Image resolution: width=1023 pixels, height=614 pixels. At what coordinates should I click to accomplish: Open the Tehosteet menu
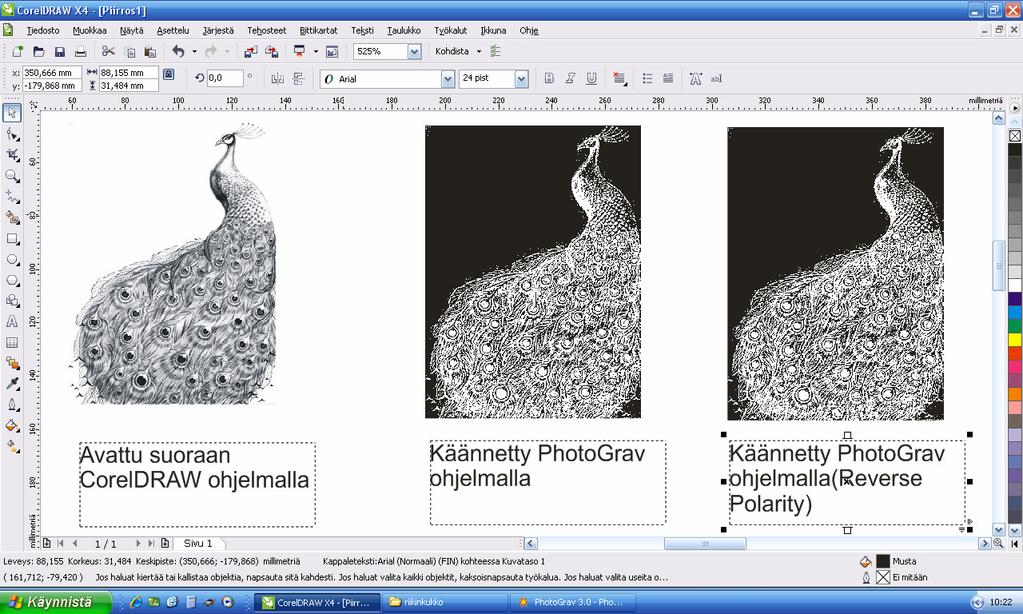(x=266, y=30)
